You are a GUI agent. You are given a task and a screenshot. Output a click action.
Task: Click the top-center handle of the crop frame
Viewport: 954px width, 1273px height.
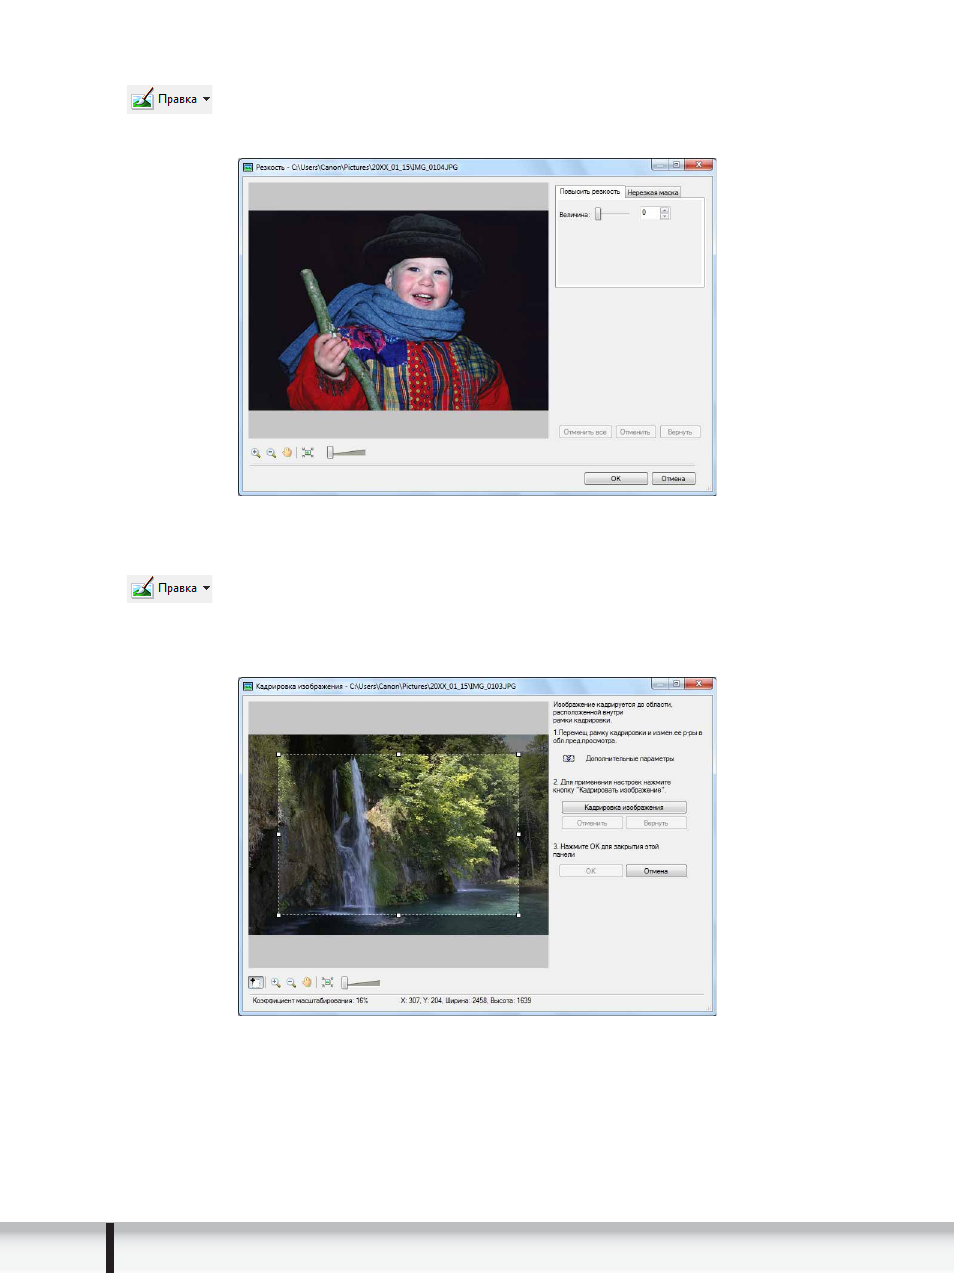click(398, 754)
